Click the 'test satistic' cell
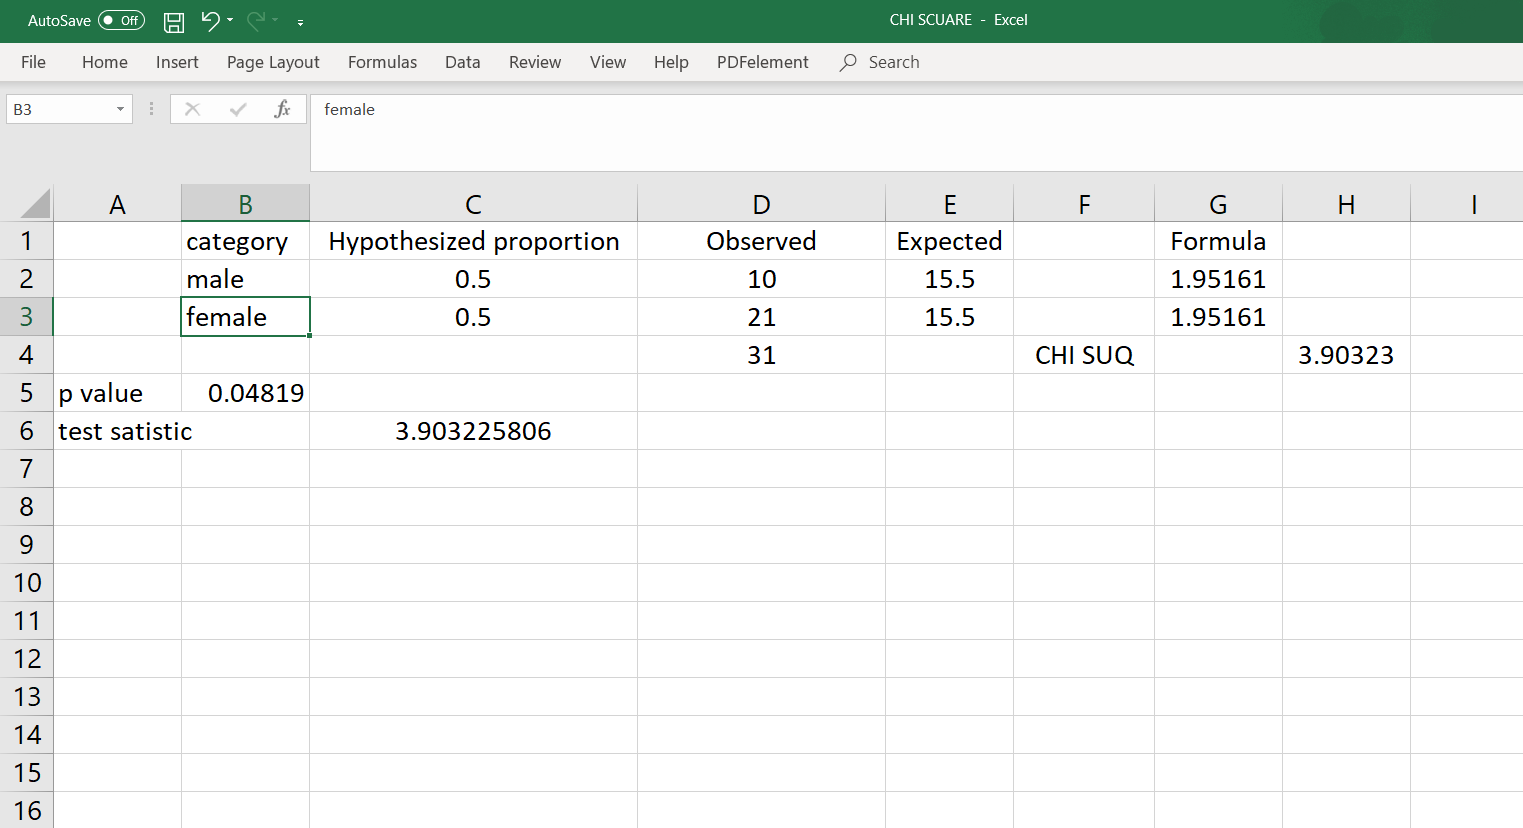 (x=117, y=431)
